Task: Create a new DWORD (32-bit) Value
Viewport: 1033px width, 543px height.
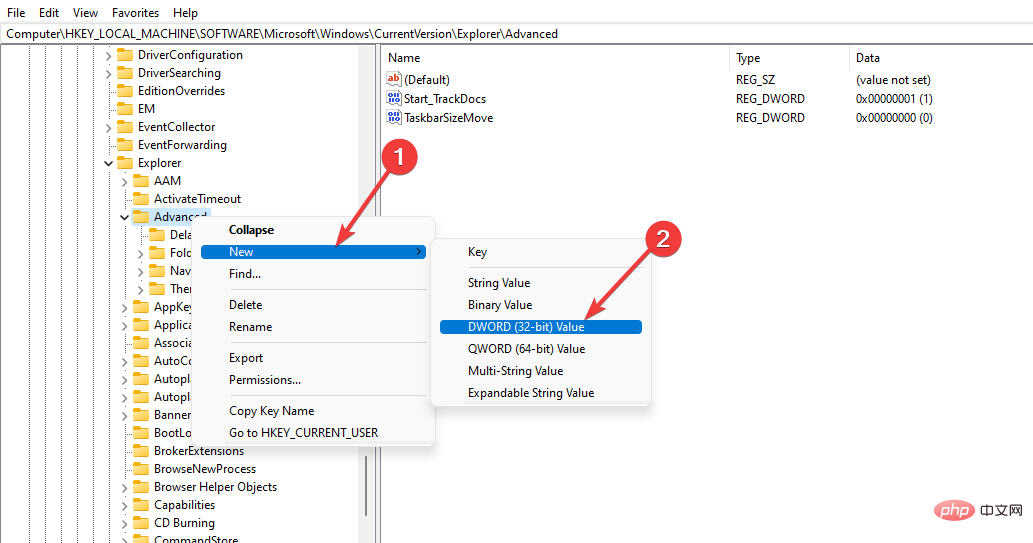Action: click(x=541, y=327)
